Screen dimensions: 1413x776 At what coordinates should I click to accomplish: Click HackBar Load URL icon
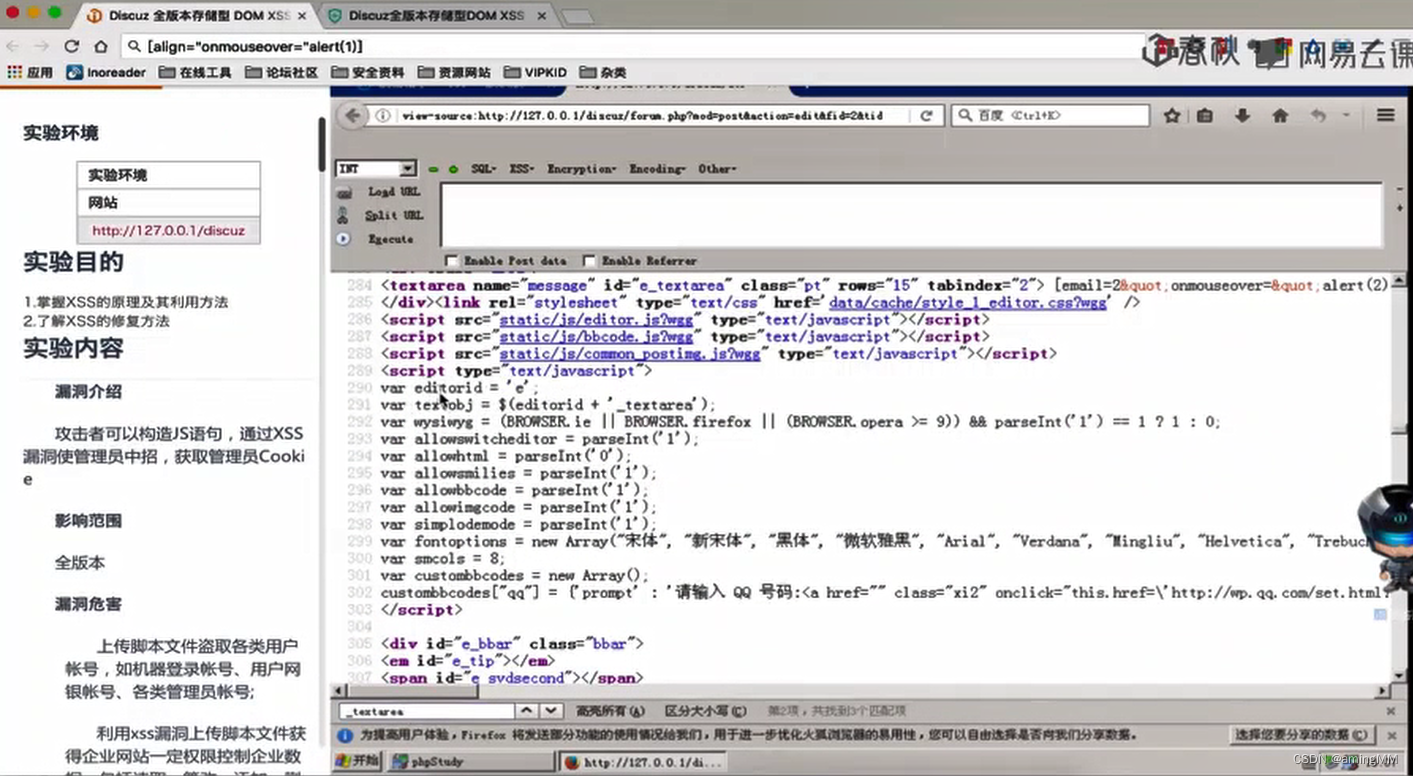tap(344, 192)
